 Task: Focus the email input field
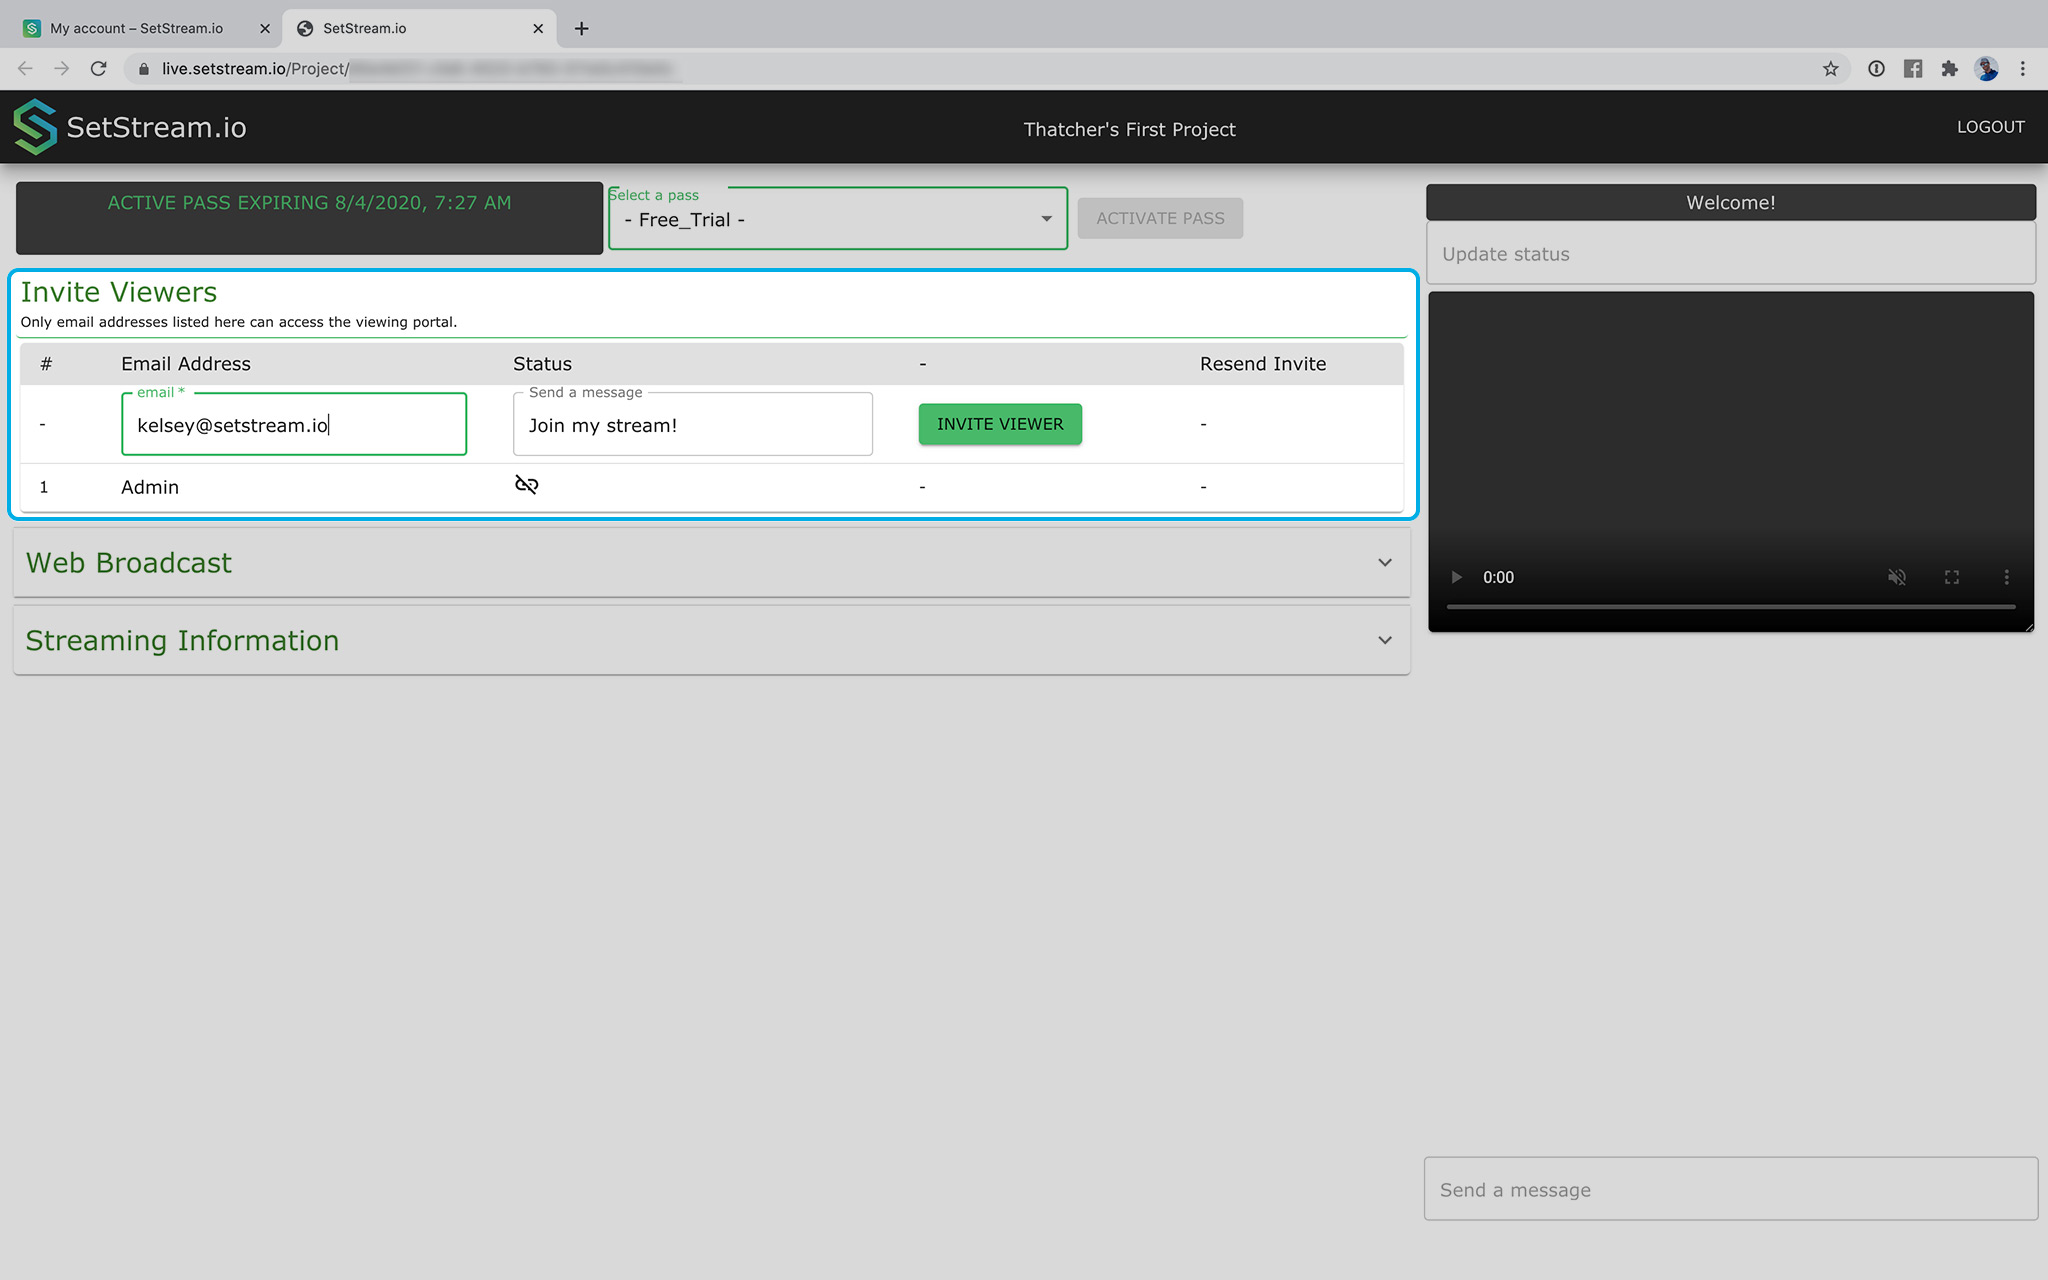click(x=294, y=425)
